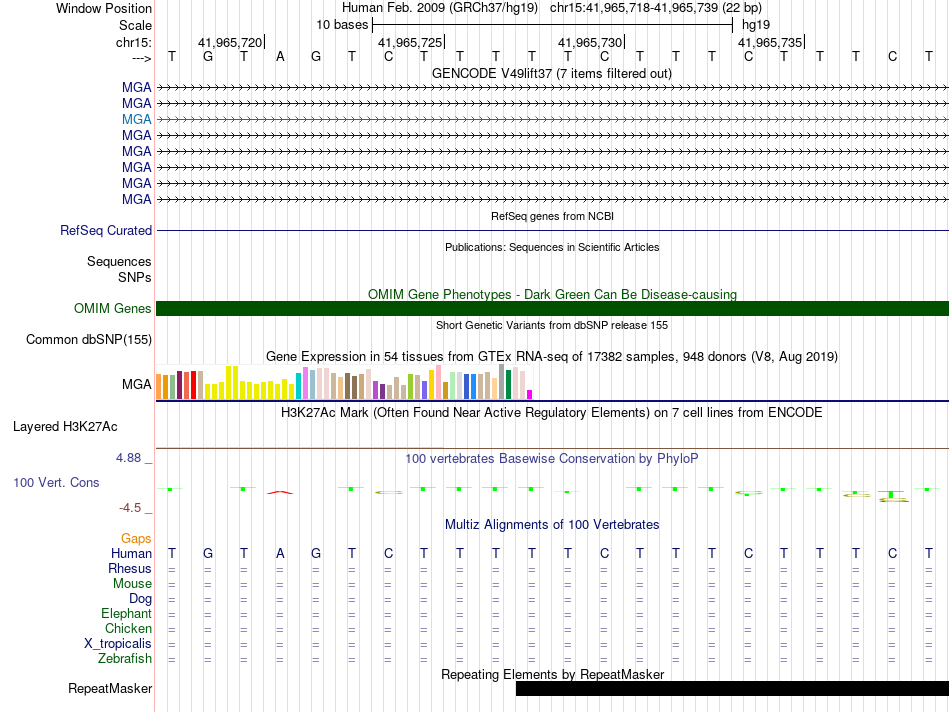The height and width of the screenshot is (712, 950).
Task: Click the Common dbSNP(155) label
Action: pos(88,339)
